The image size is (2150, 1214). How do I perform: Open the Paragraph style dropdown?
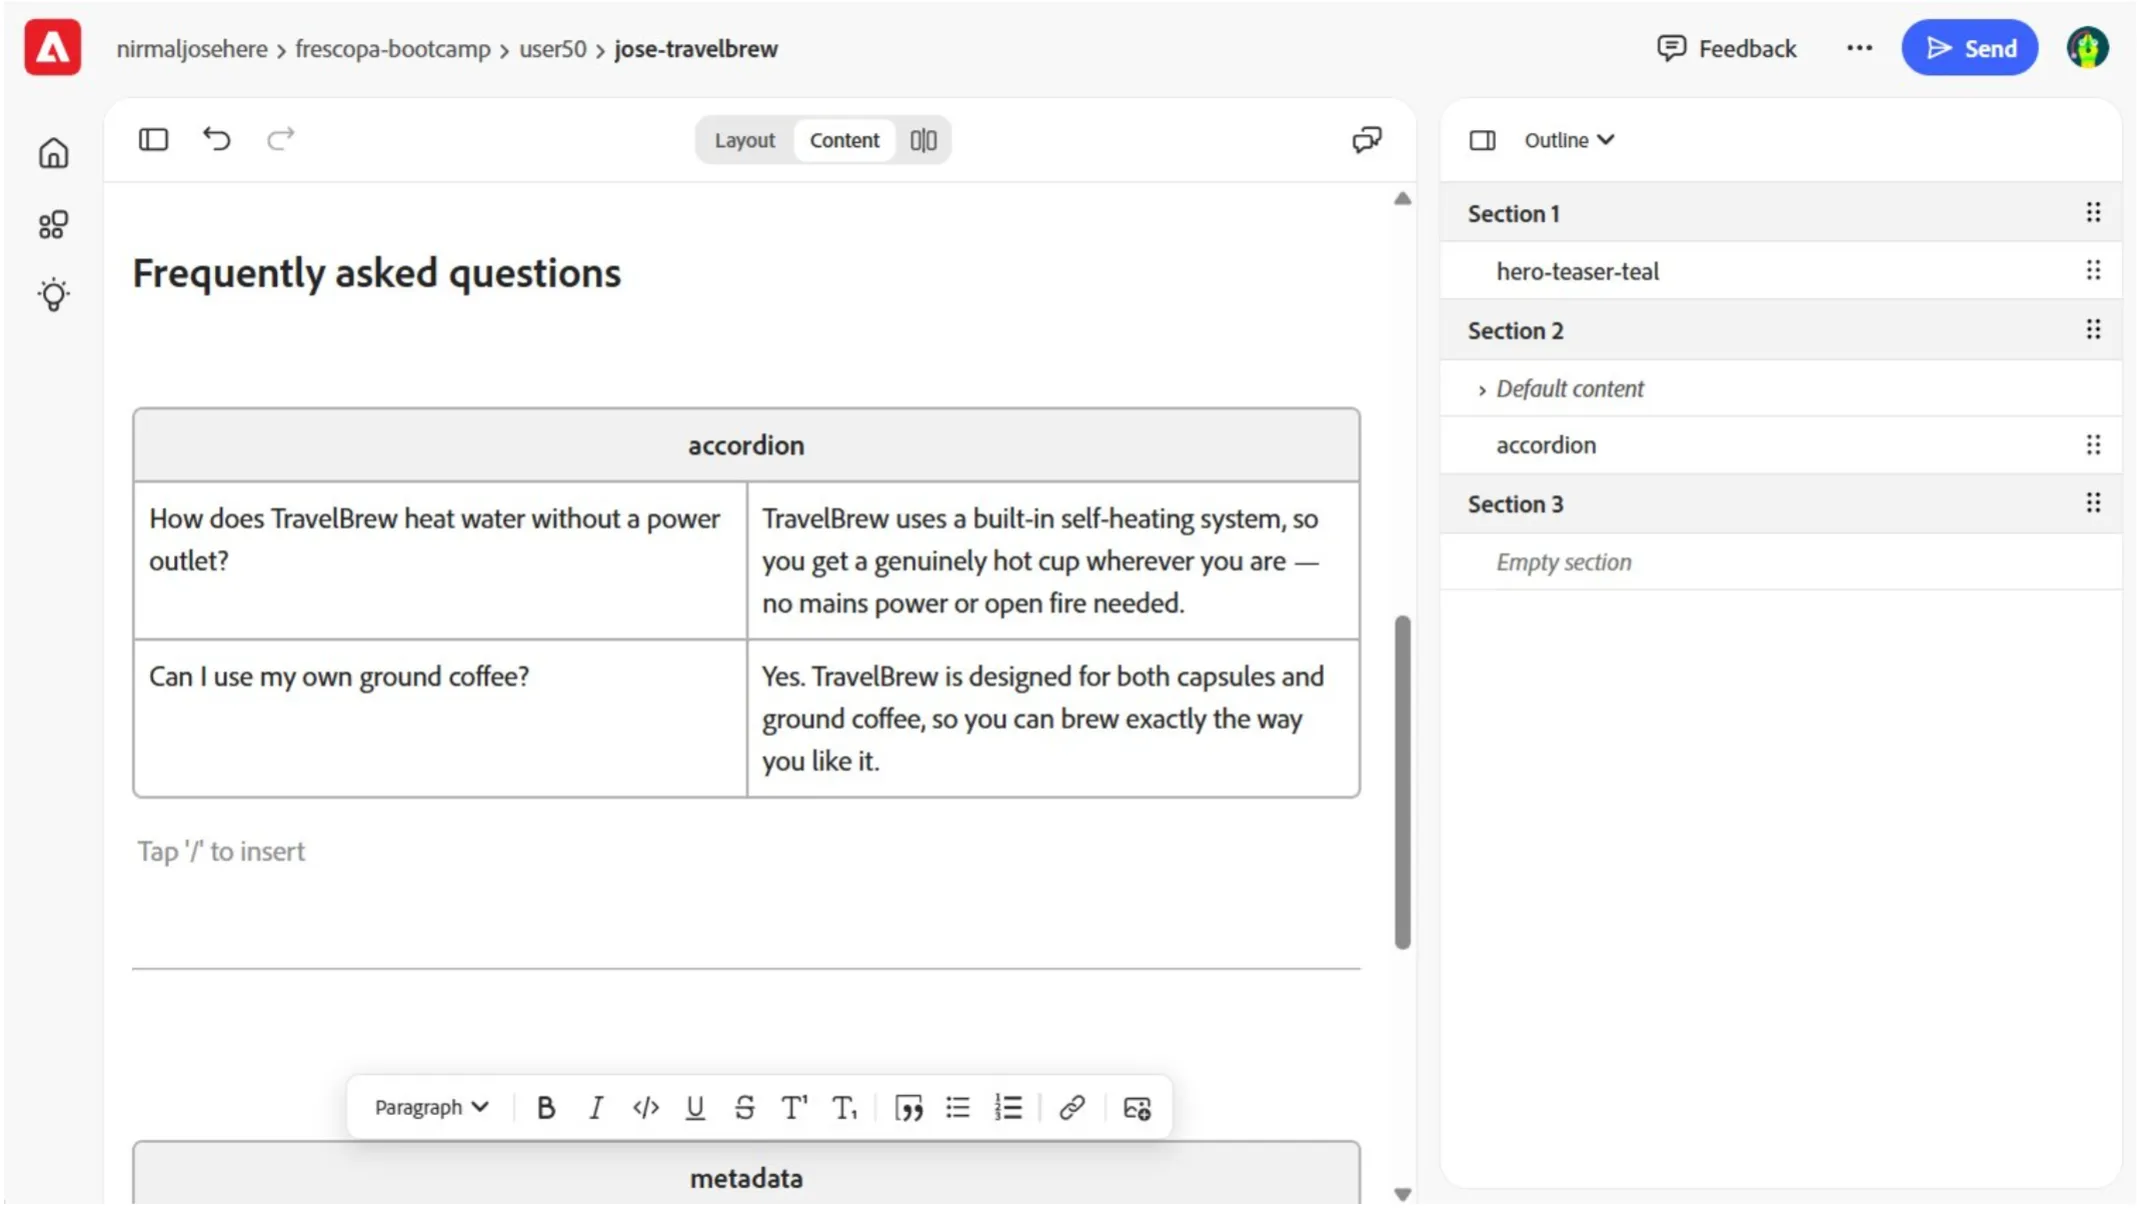click(432, 1109)
